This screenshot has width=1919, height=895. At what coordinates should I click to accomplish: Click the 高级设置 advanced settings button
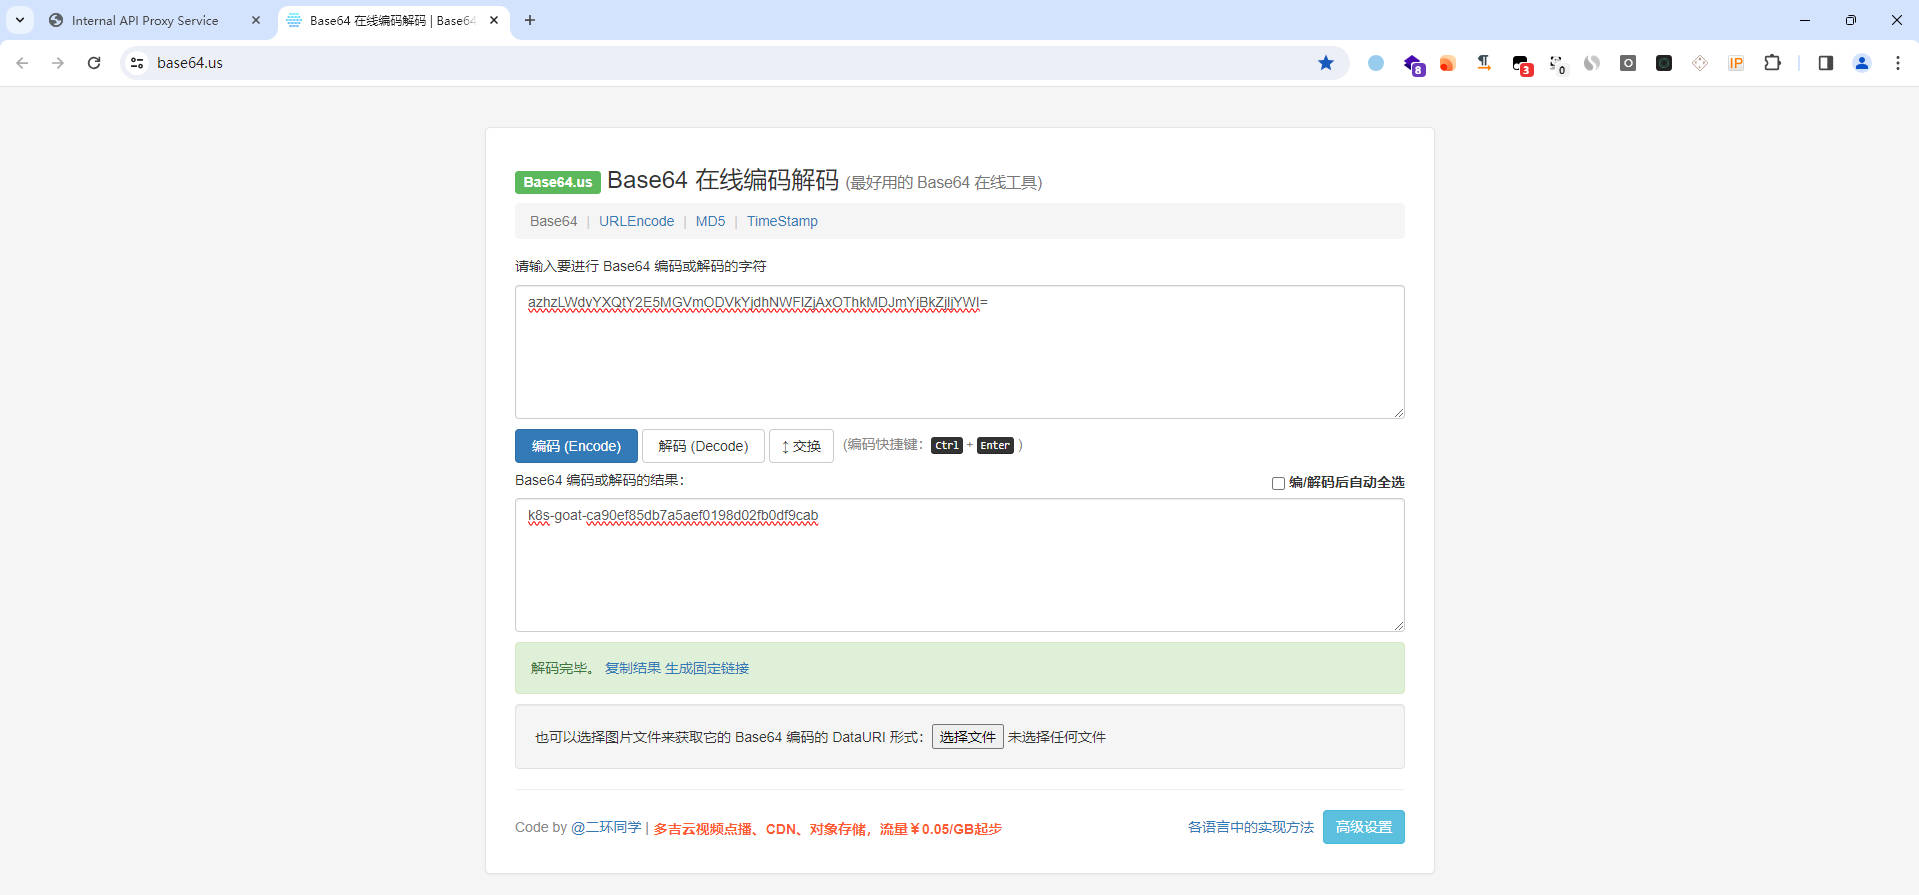point(1364,827)
